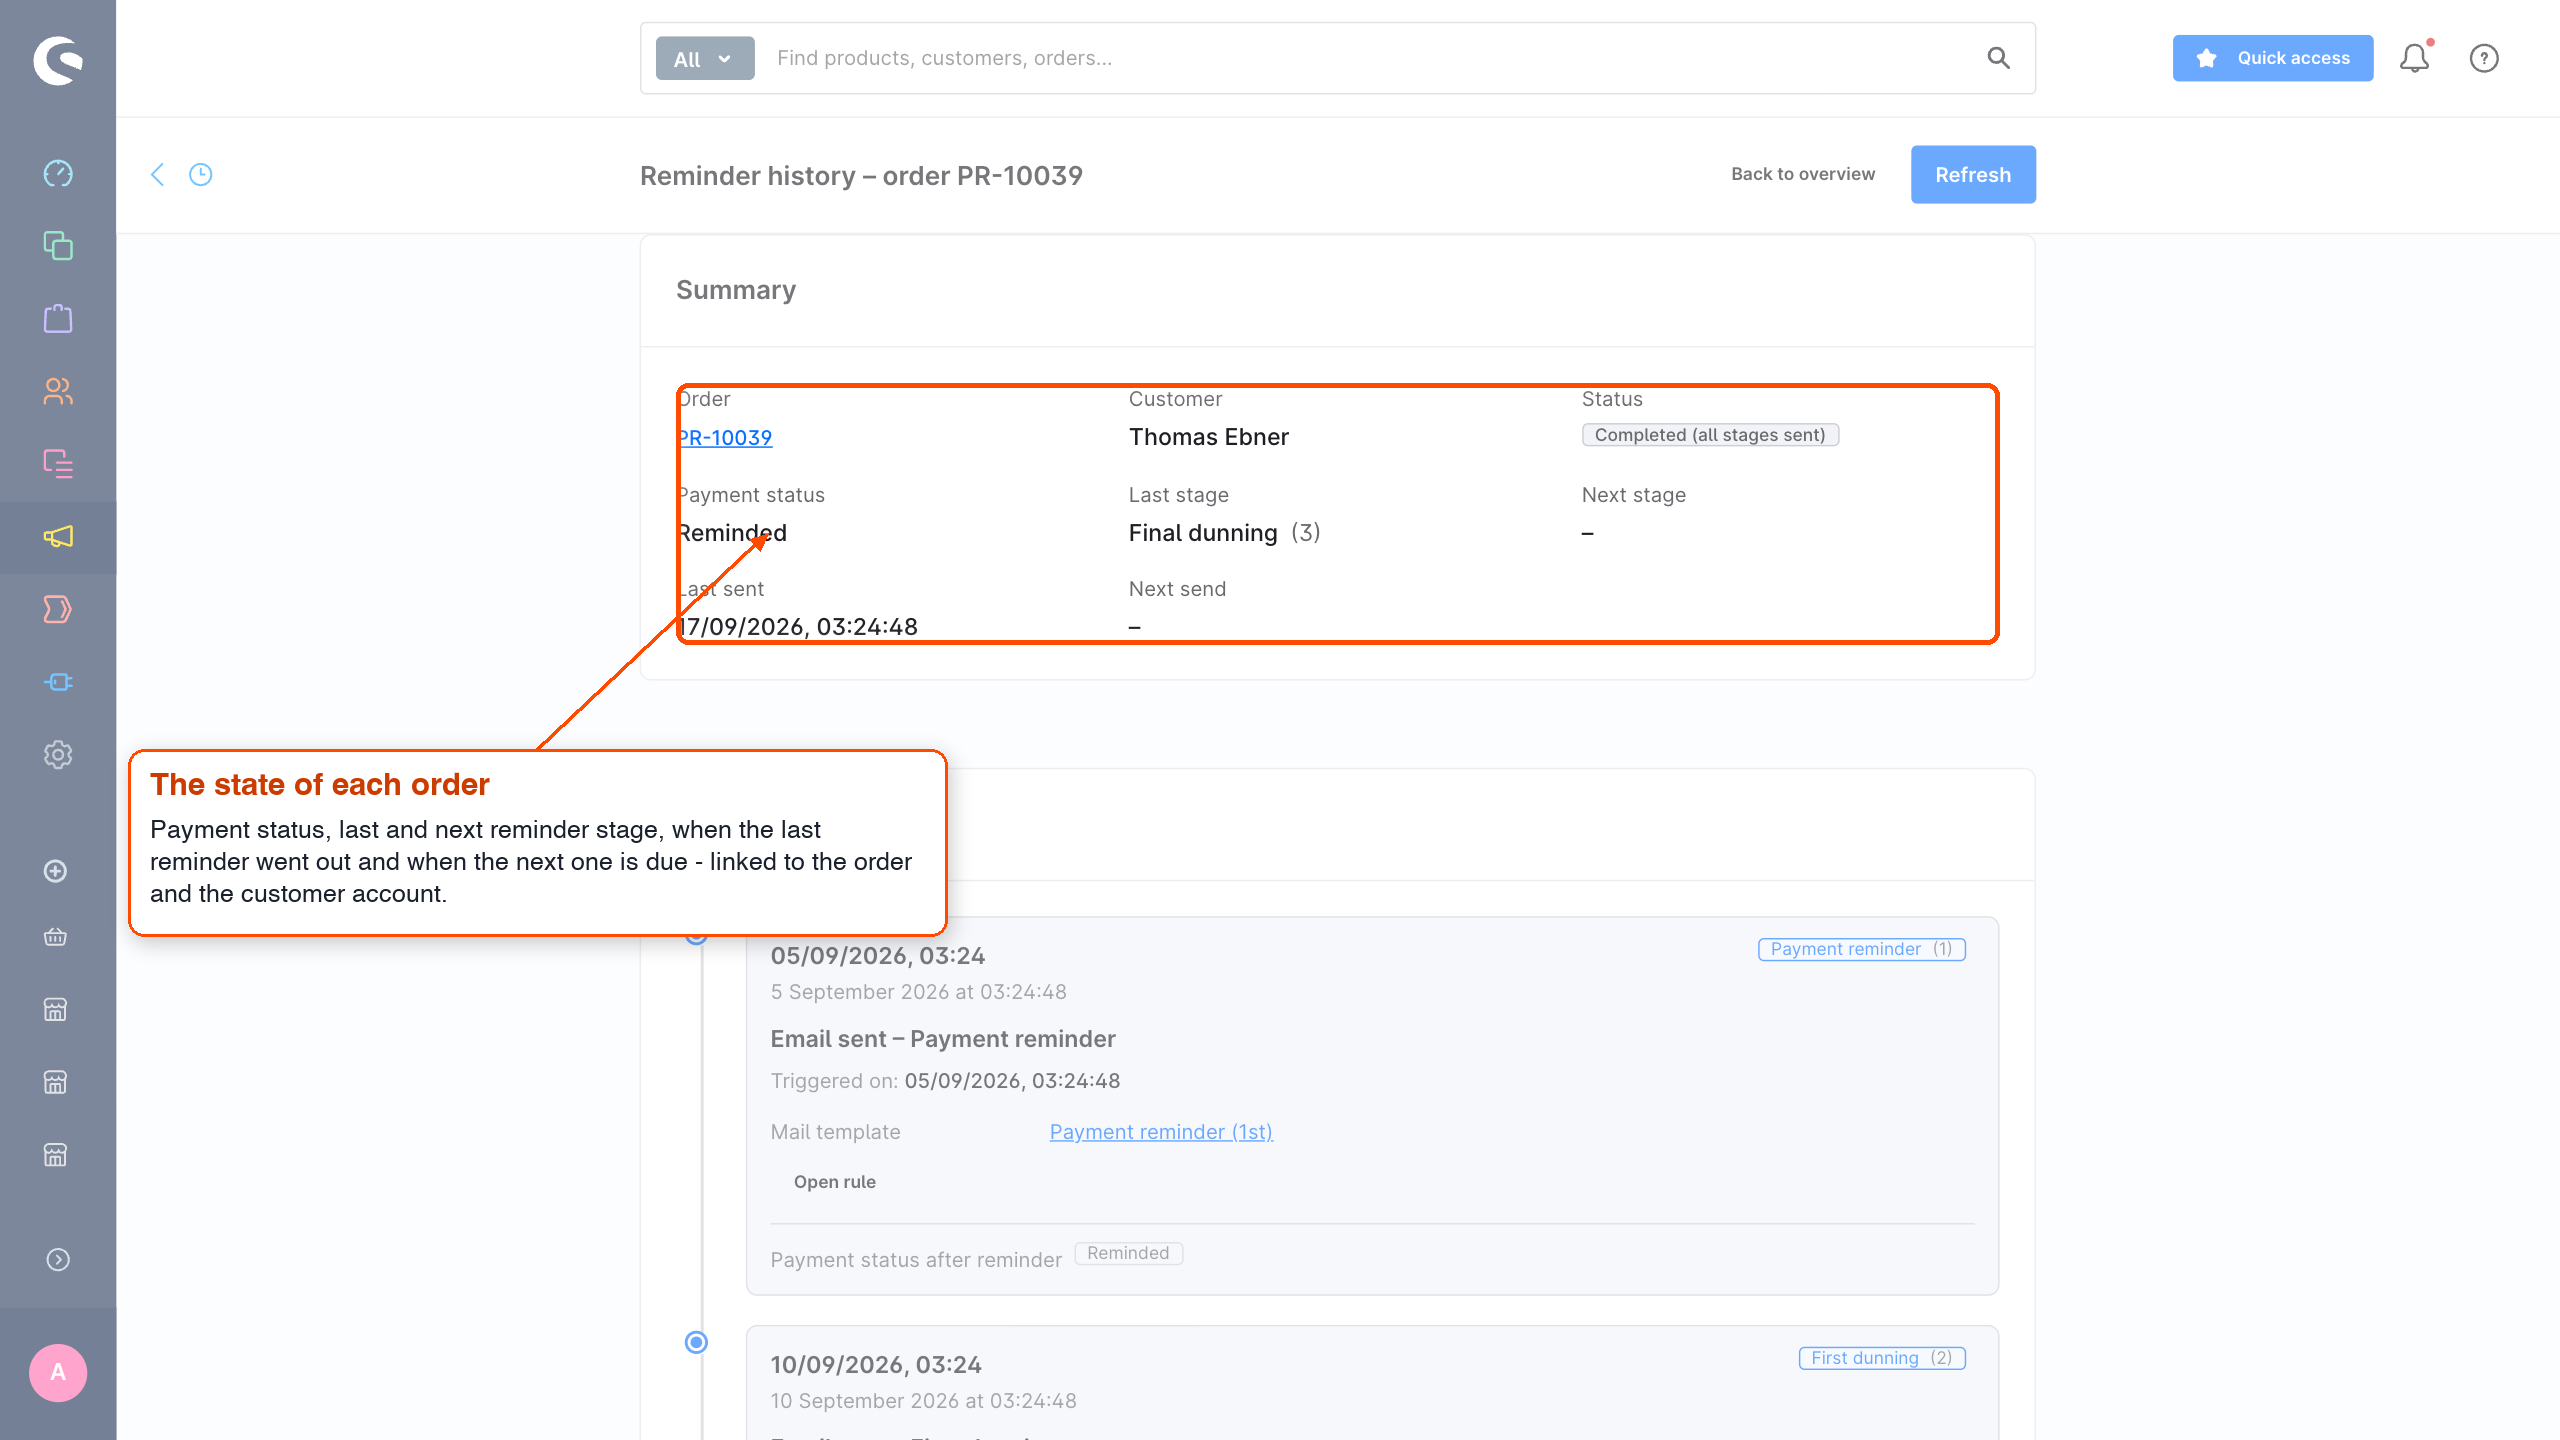Click the back arrow icon
Viewport: 2560px width, 1440px height.
pos(157,175)
